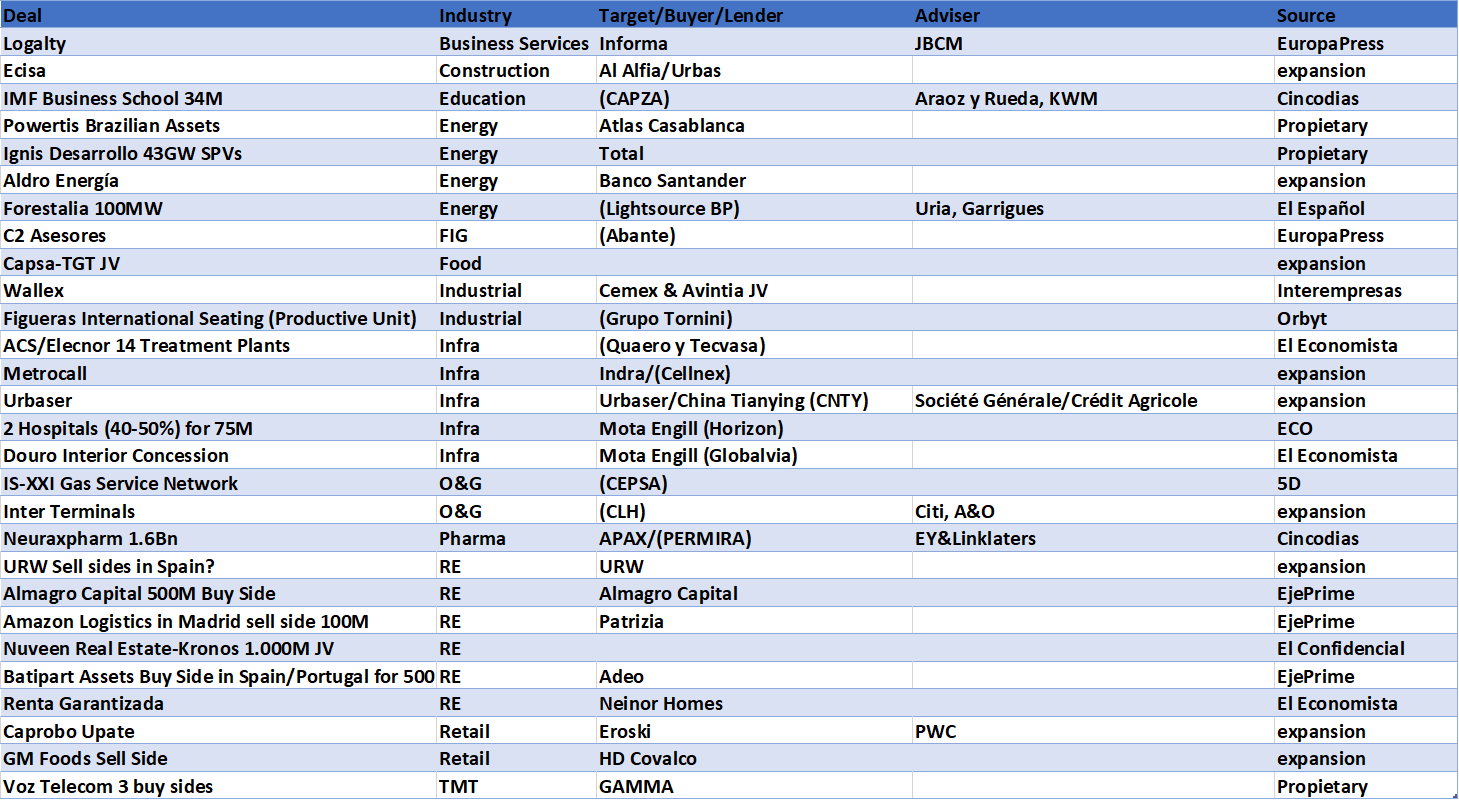The height and width of the screenshot is (800, 1459).
Task: Select Urbaser/China Tianying (CNTY) cell
Action: point(754,400)
